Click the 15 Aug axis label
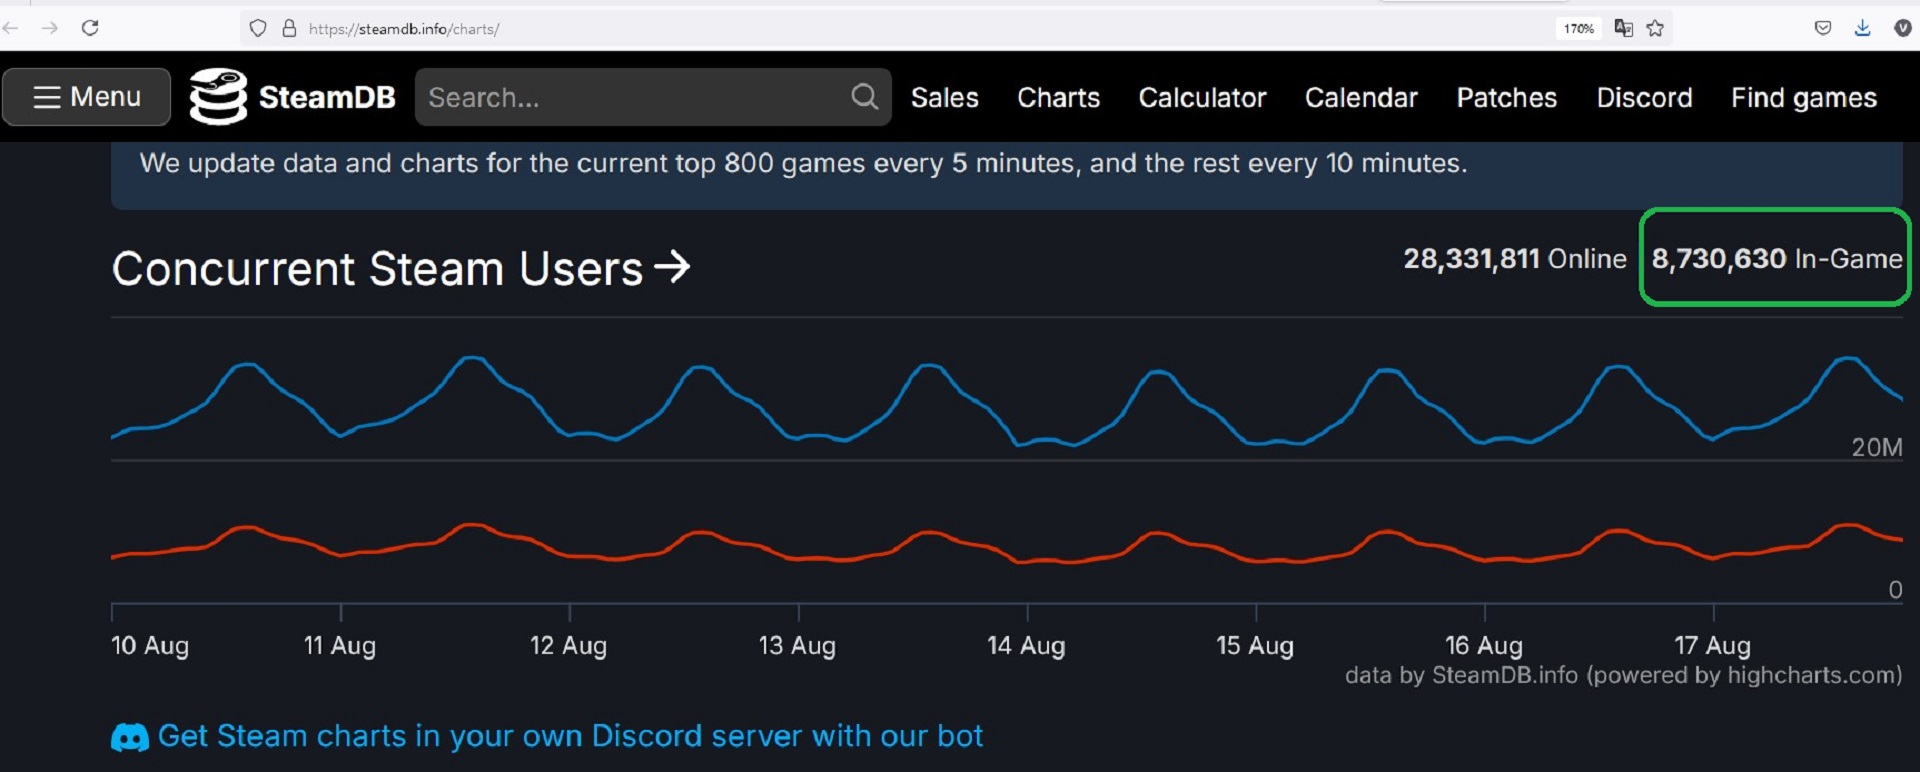The width and height of the screenshot is (1920, 772). (x=1255, y=646)
